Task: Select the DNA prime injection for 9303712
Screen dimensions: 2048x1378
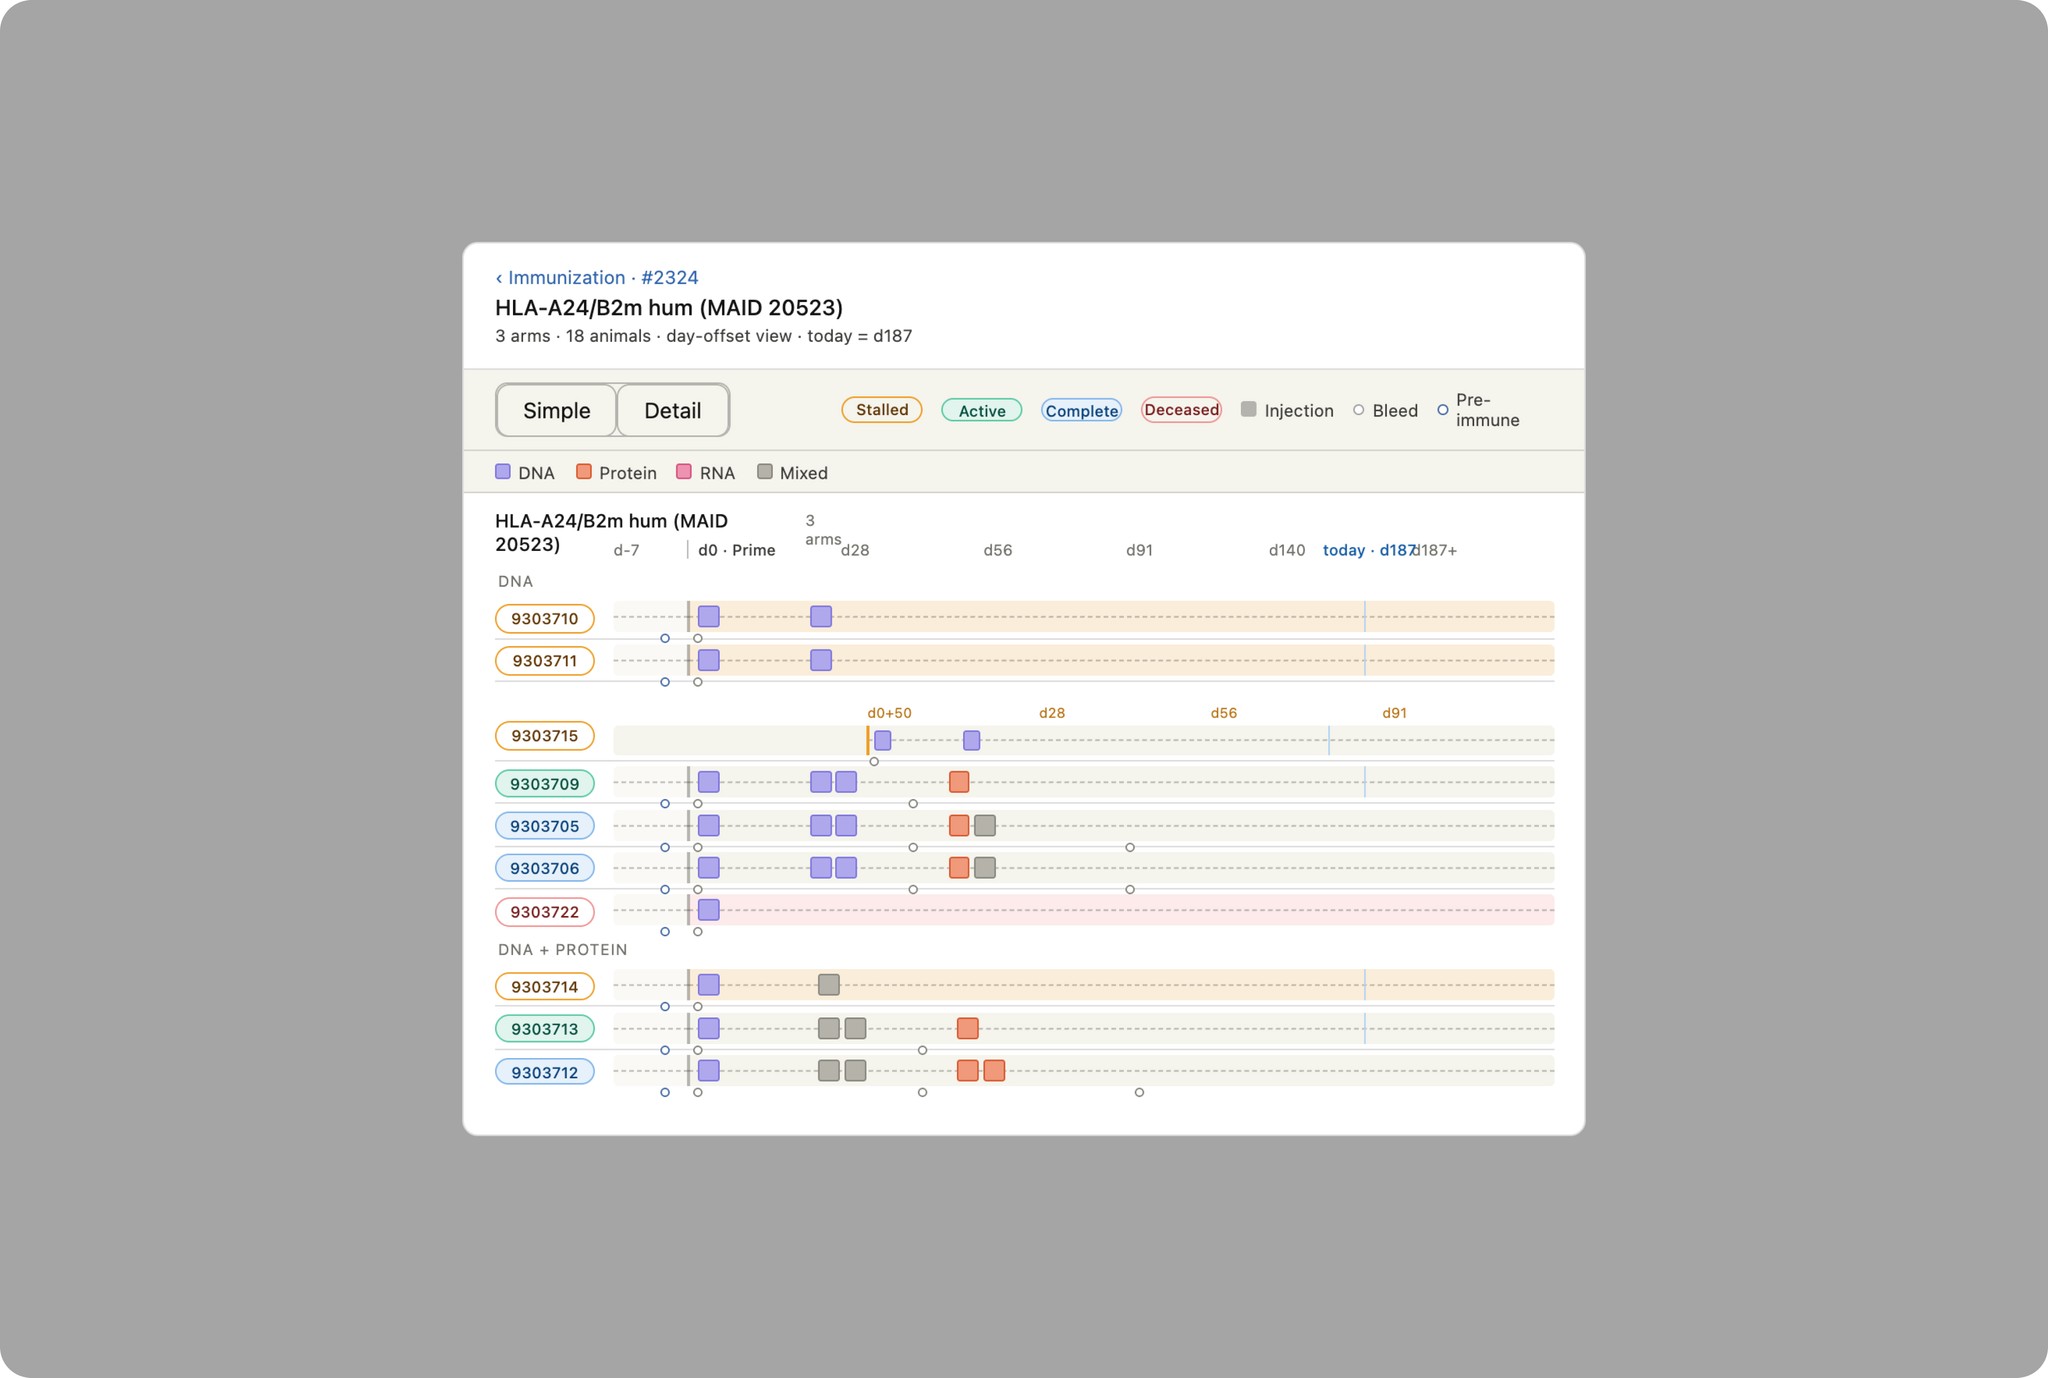Action: tap(709, 1070)
